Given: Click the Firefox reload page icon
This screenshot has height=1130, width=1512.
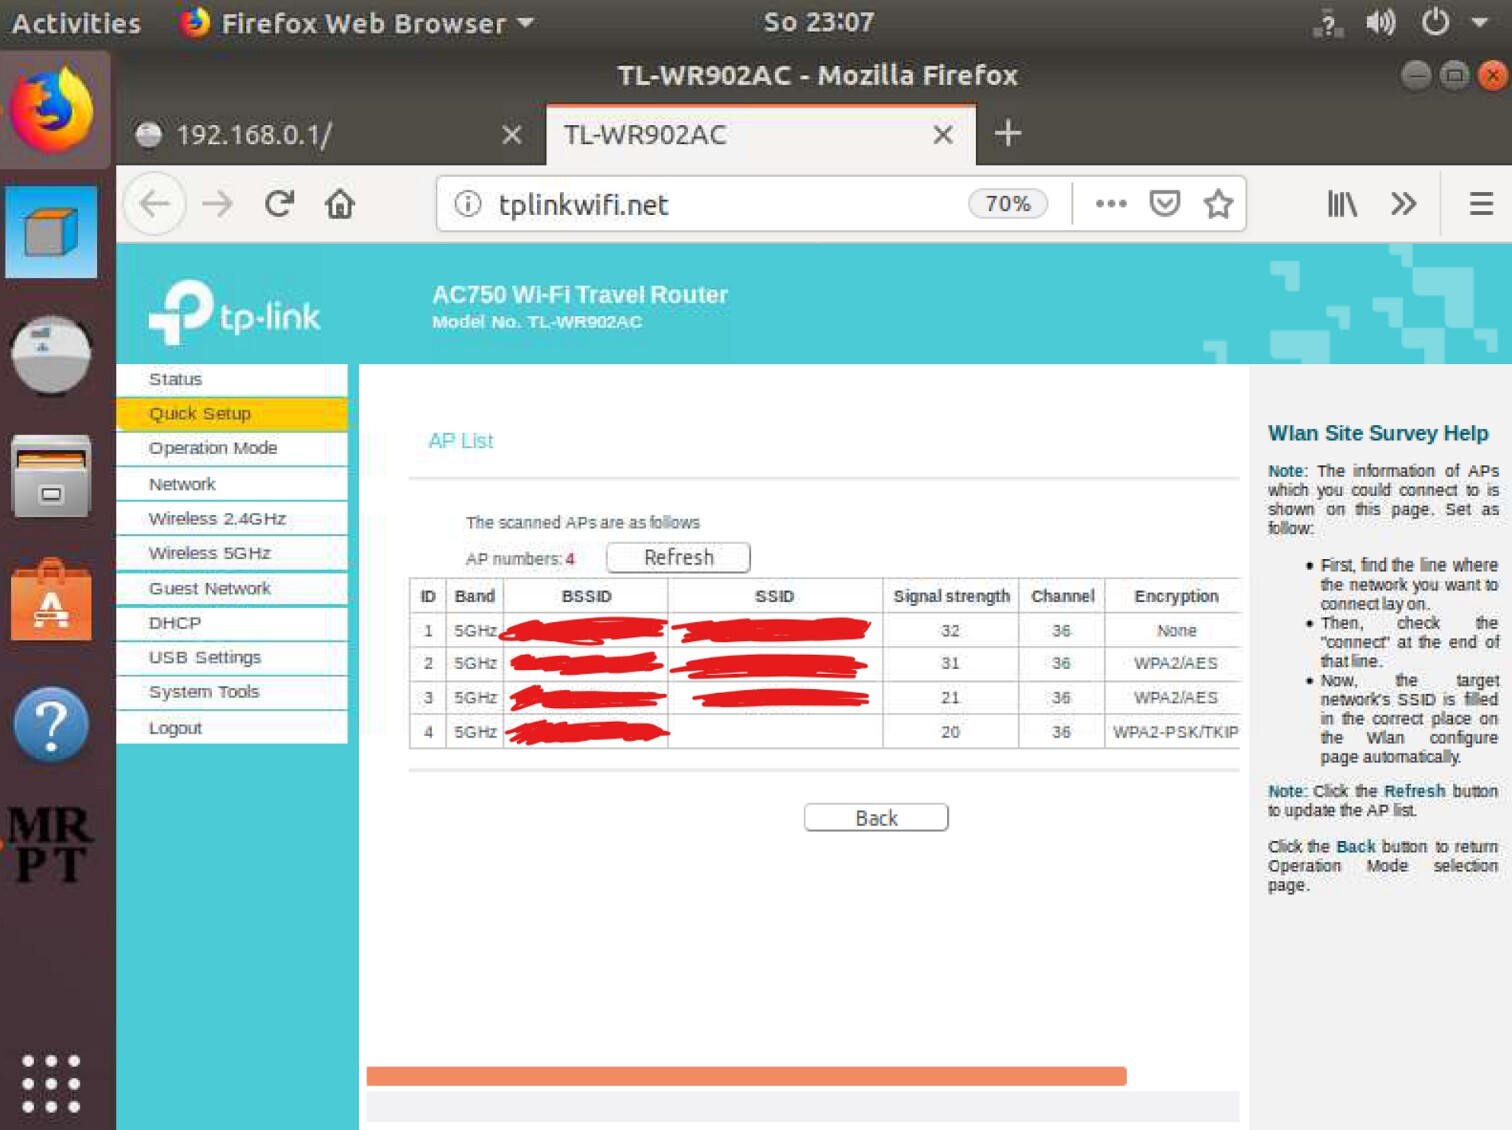Looking at the screenshot, I should (279, 204).
